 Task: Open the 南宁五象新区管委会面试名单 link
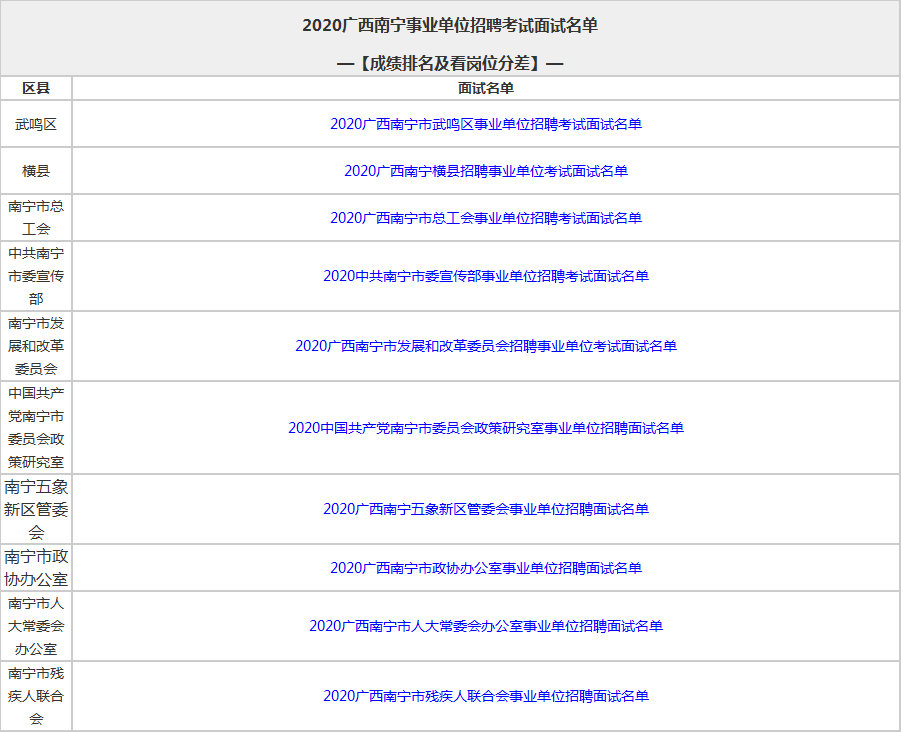point(486,509)
